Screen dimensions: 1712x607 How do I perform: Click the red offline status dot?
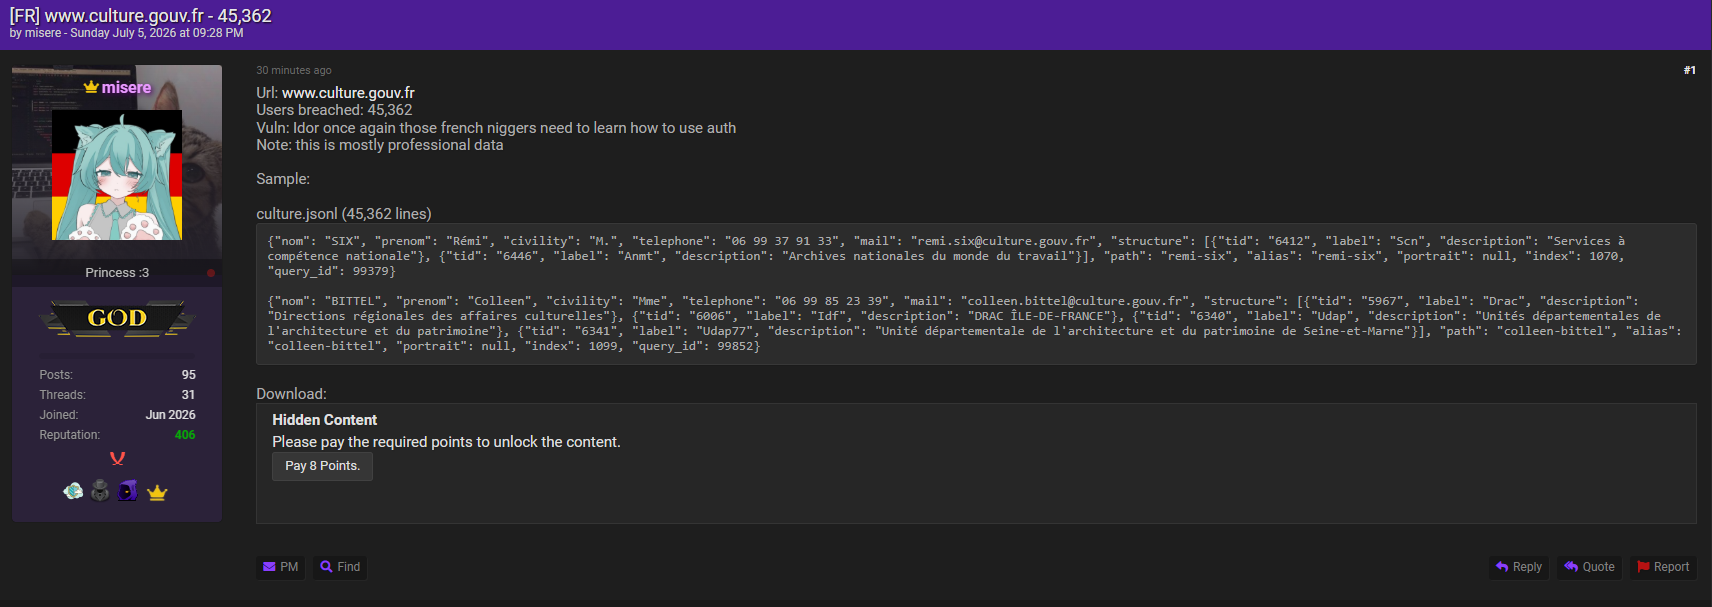tap(211, 273)
